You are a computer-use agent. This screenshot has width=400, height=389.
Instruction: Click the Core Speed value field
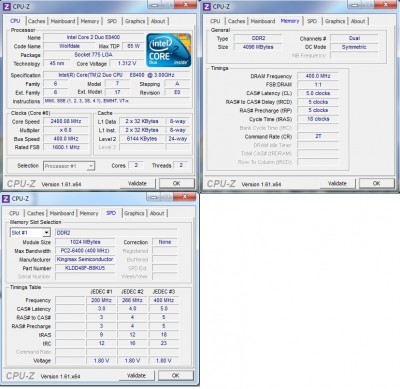coord(66,121)
